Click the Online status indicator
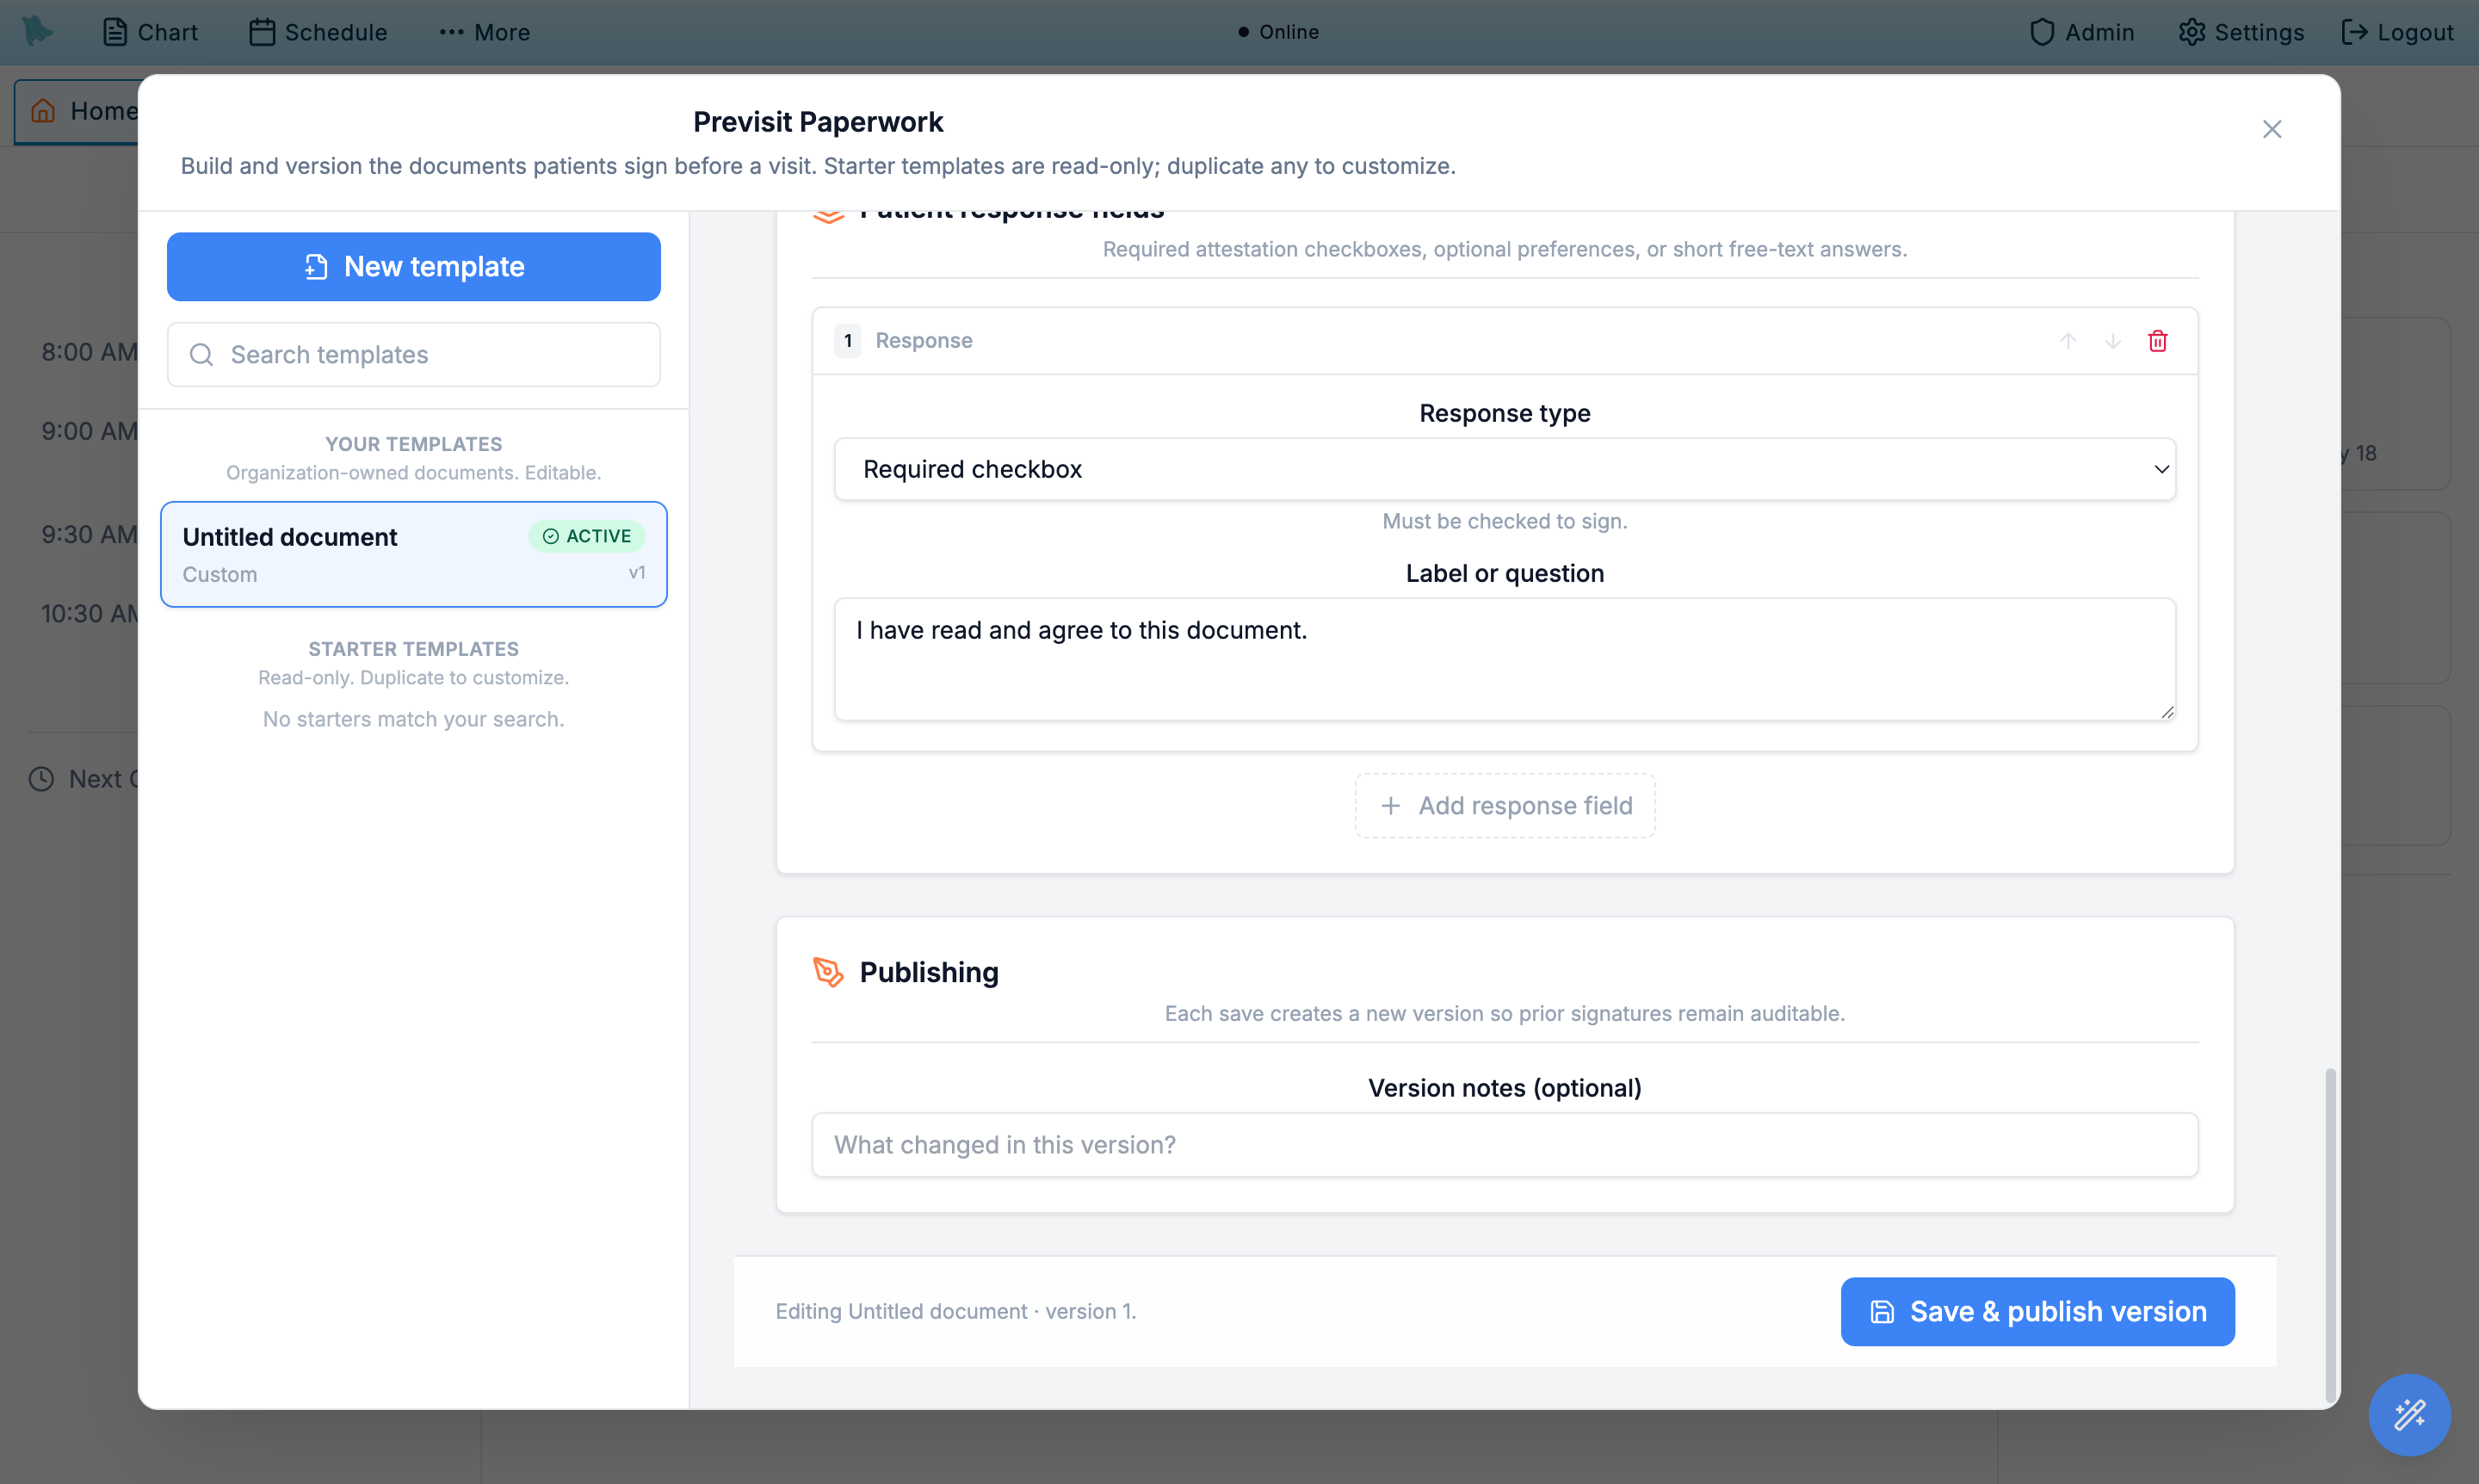The height and width of the screenshot is (1484, 2479). point(1278,32)
